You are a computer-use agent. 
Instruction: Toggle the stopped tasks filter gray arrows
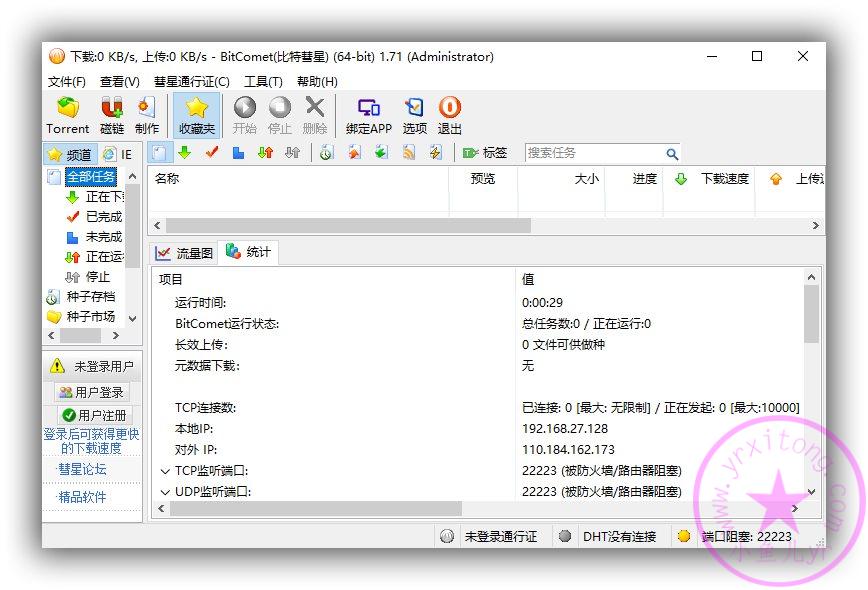tap(293, 153)
